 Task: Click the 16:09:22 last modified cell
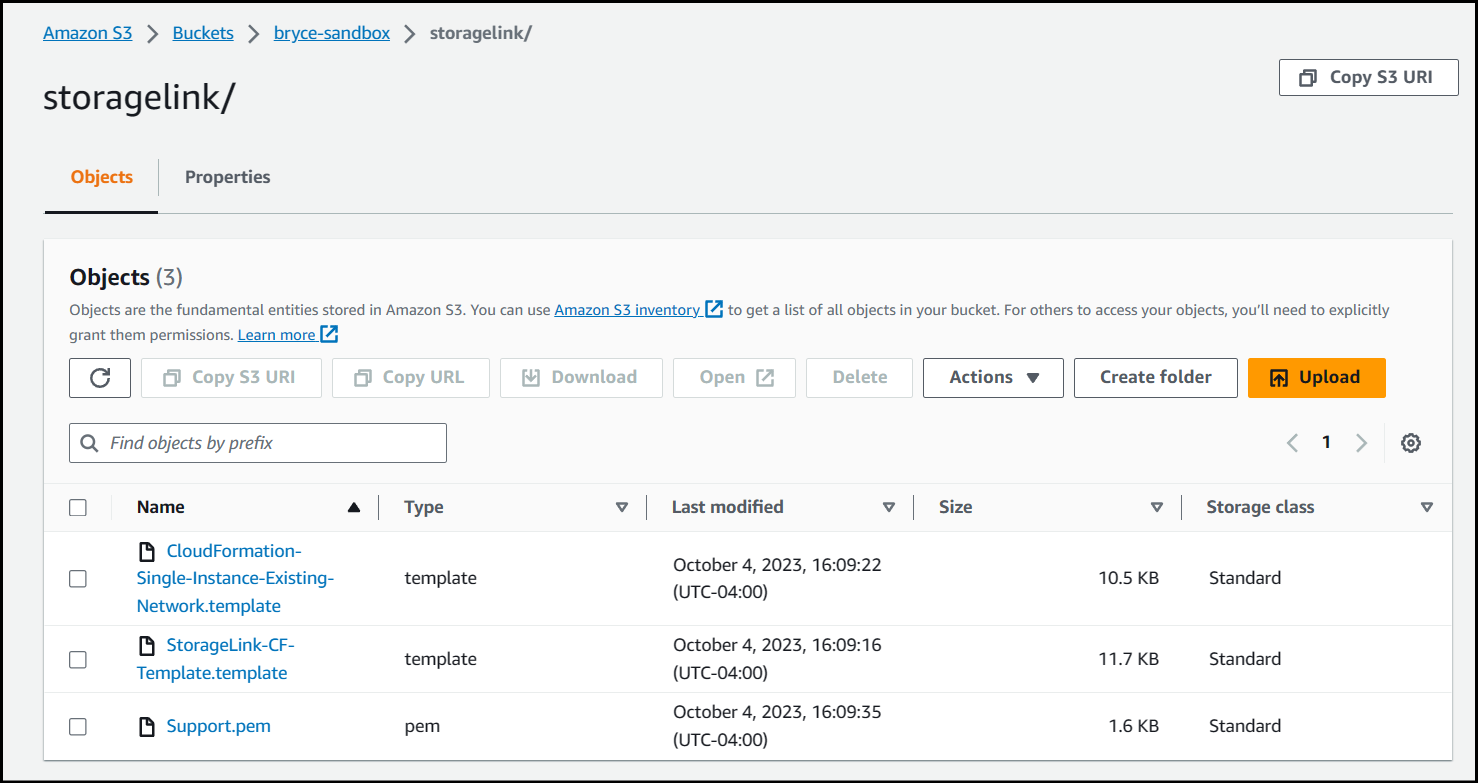coord(777,579)
